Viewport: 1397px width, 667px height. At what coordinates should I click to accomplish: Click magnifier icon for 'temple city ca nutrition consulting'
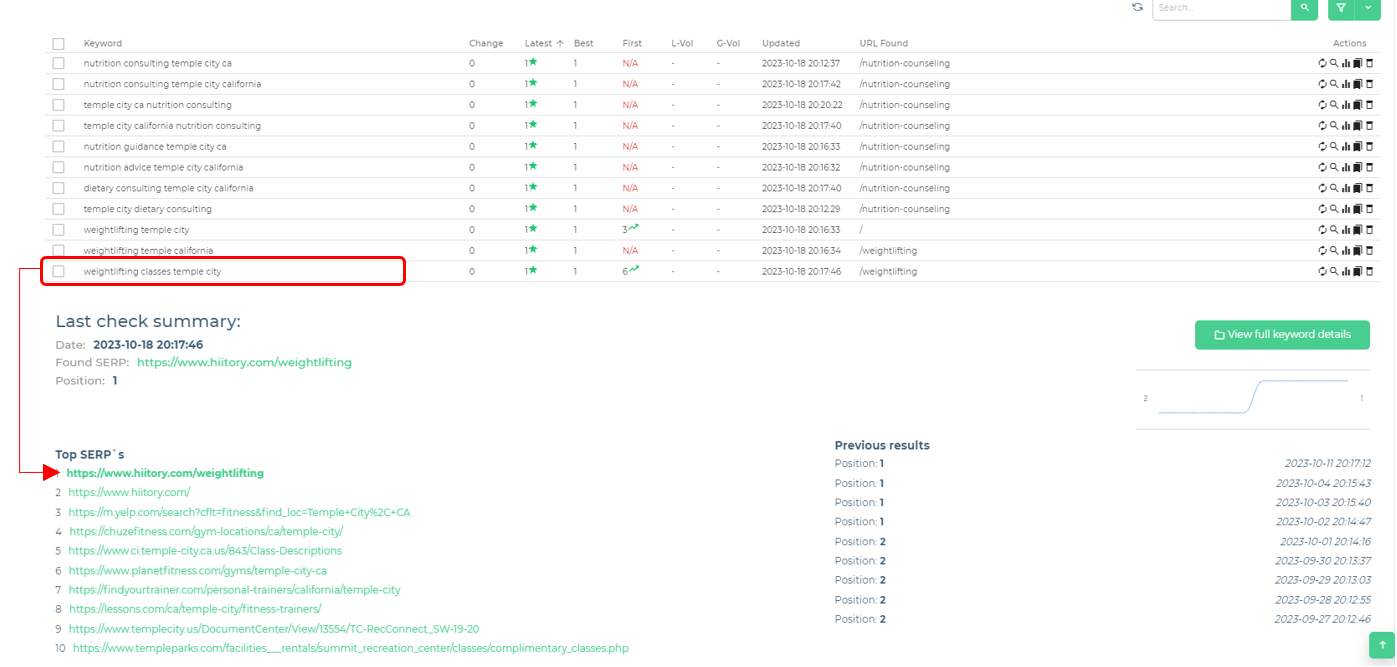[x=1334, y=105]
